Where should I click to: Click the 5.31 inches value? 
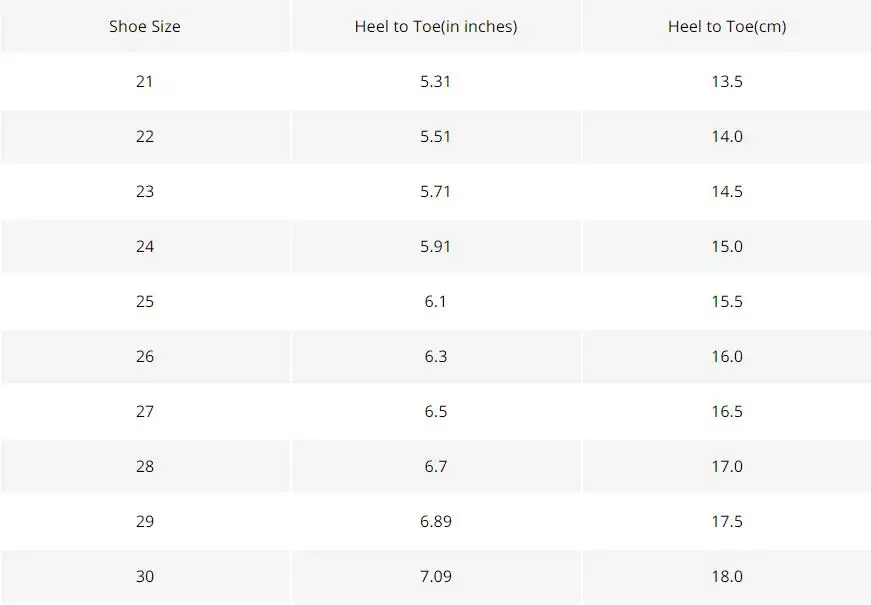436,82
